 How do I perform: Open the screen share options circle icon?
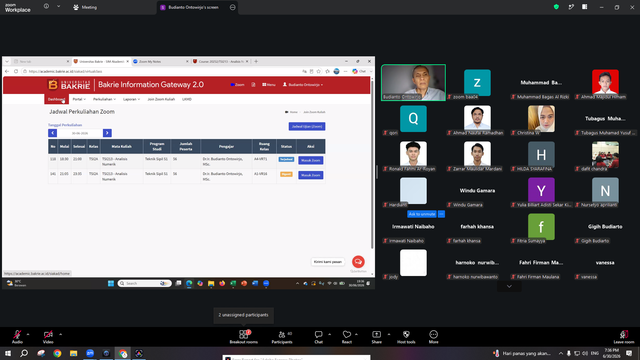pyautogui.click(x=233, y=7)
